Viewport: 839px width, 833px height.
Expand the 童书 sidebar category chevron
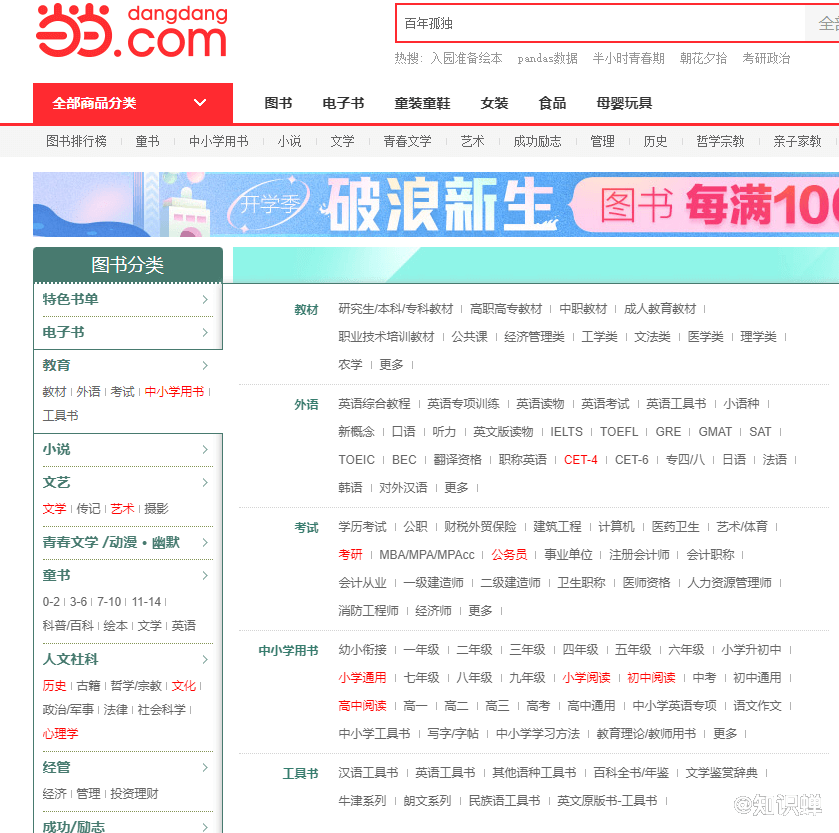[204, 575]
